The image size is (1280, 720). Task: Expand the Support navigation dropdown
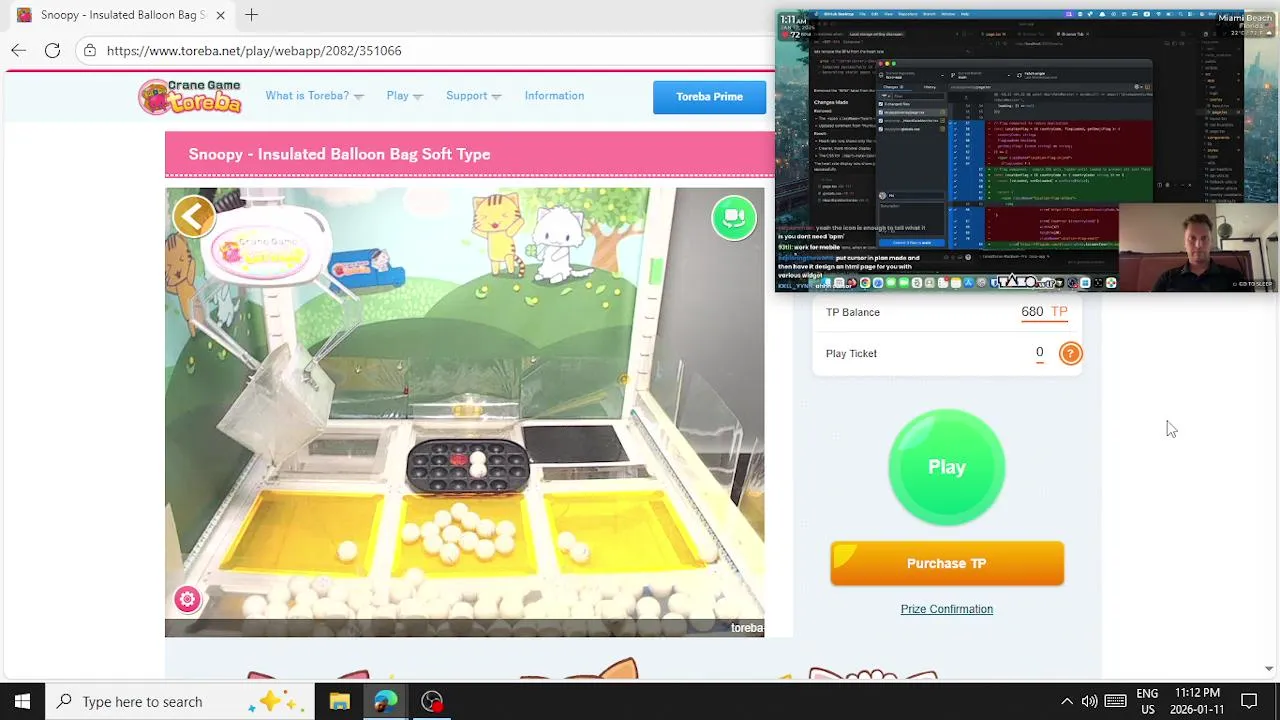(x=474, y=96)
